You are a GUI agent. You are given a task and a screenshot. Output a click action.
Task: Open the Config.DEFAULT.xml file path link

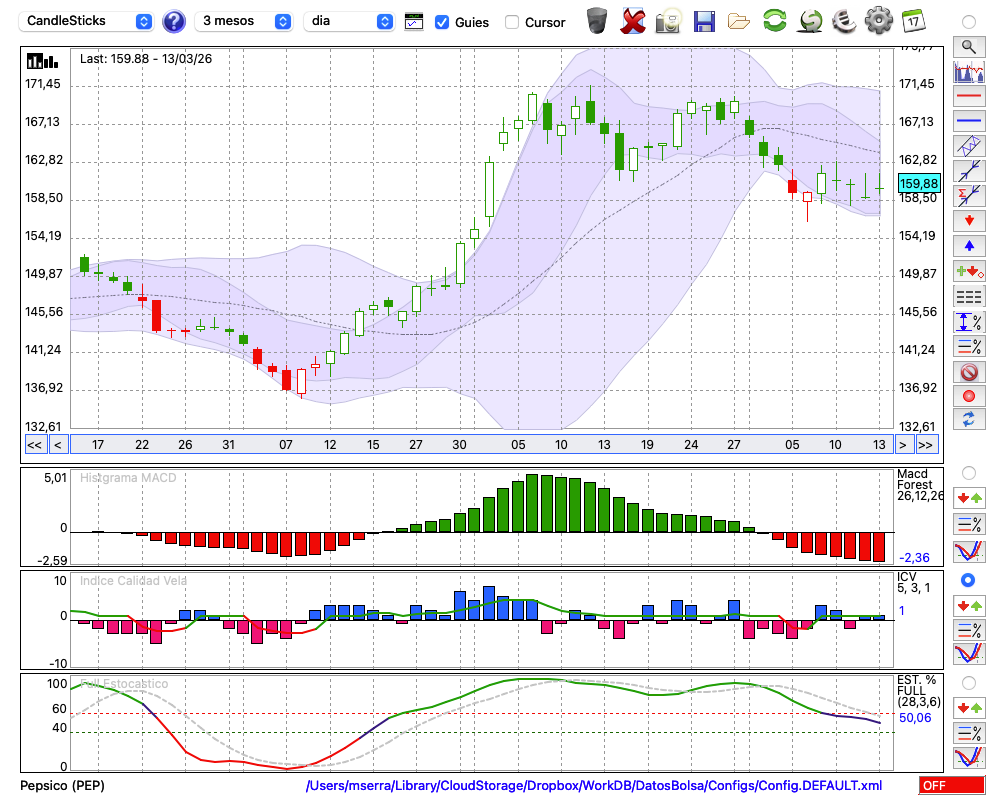click(x=594, y=786)
